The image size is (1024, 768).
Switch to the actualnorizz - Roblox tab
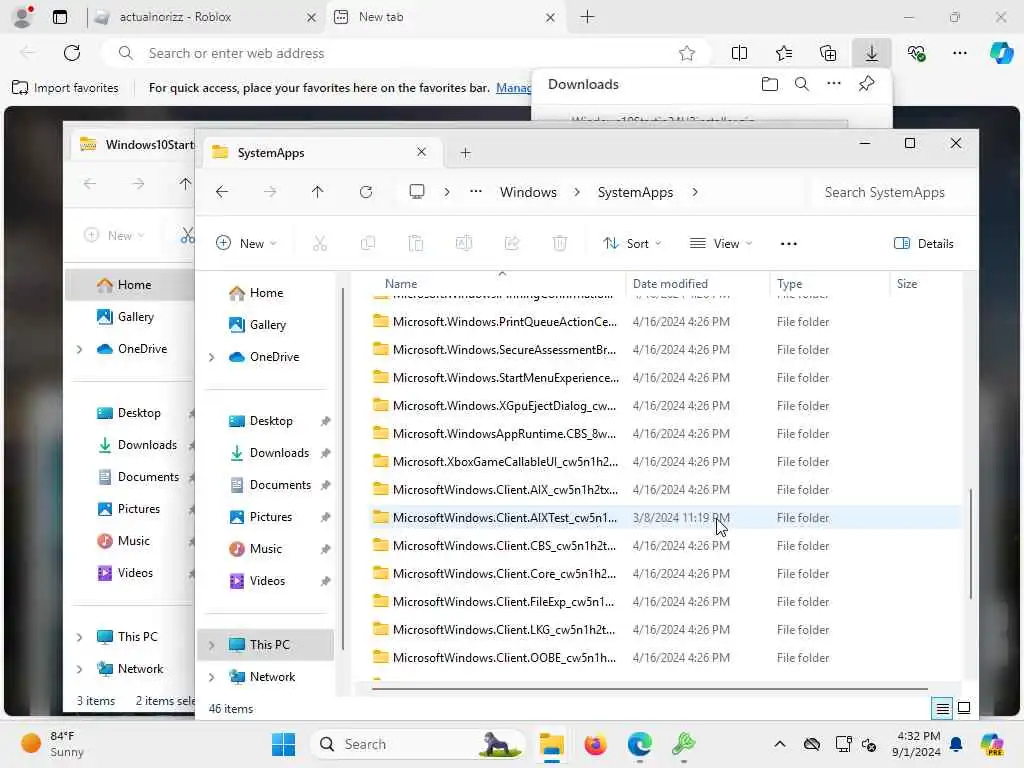click(206, 17)
